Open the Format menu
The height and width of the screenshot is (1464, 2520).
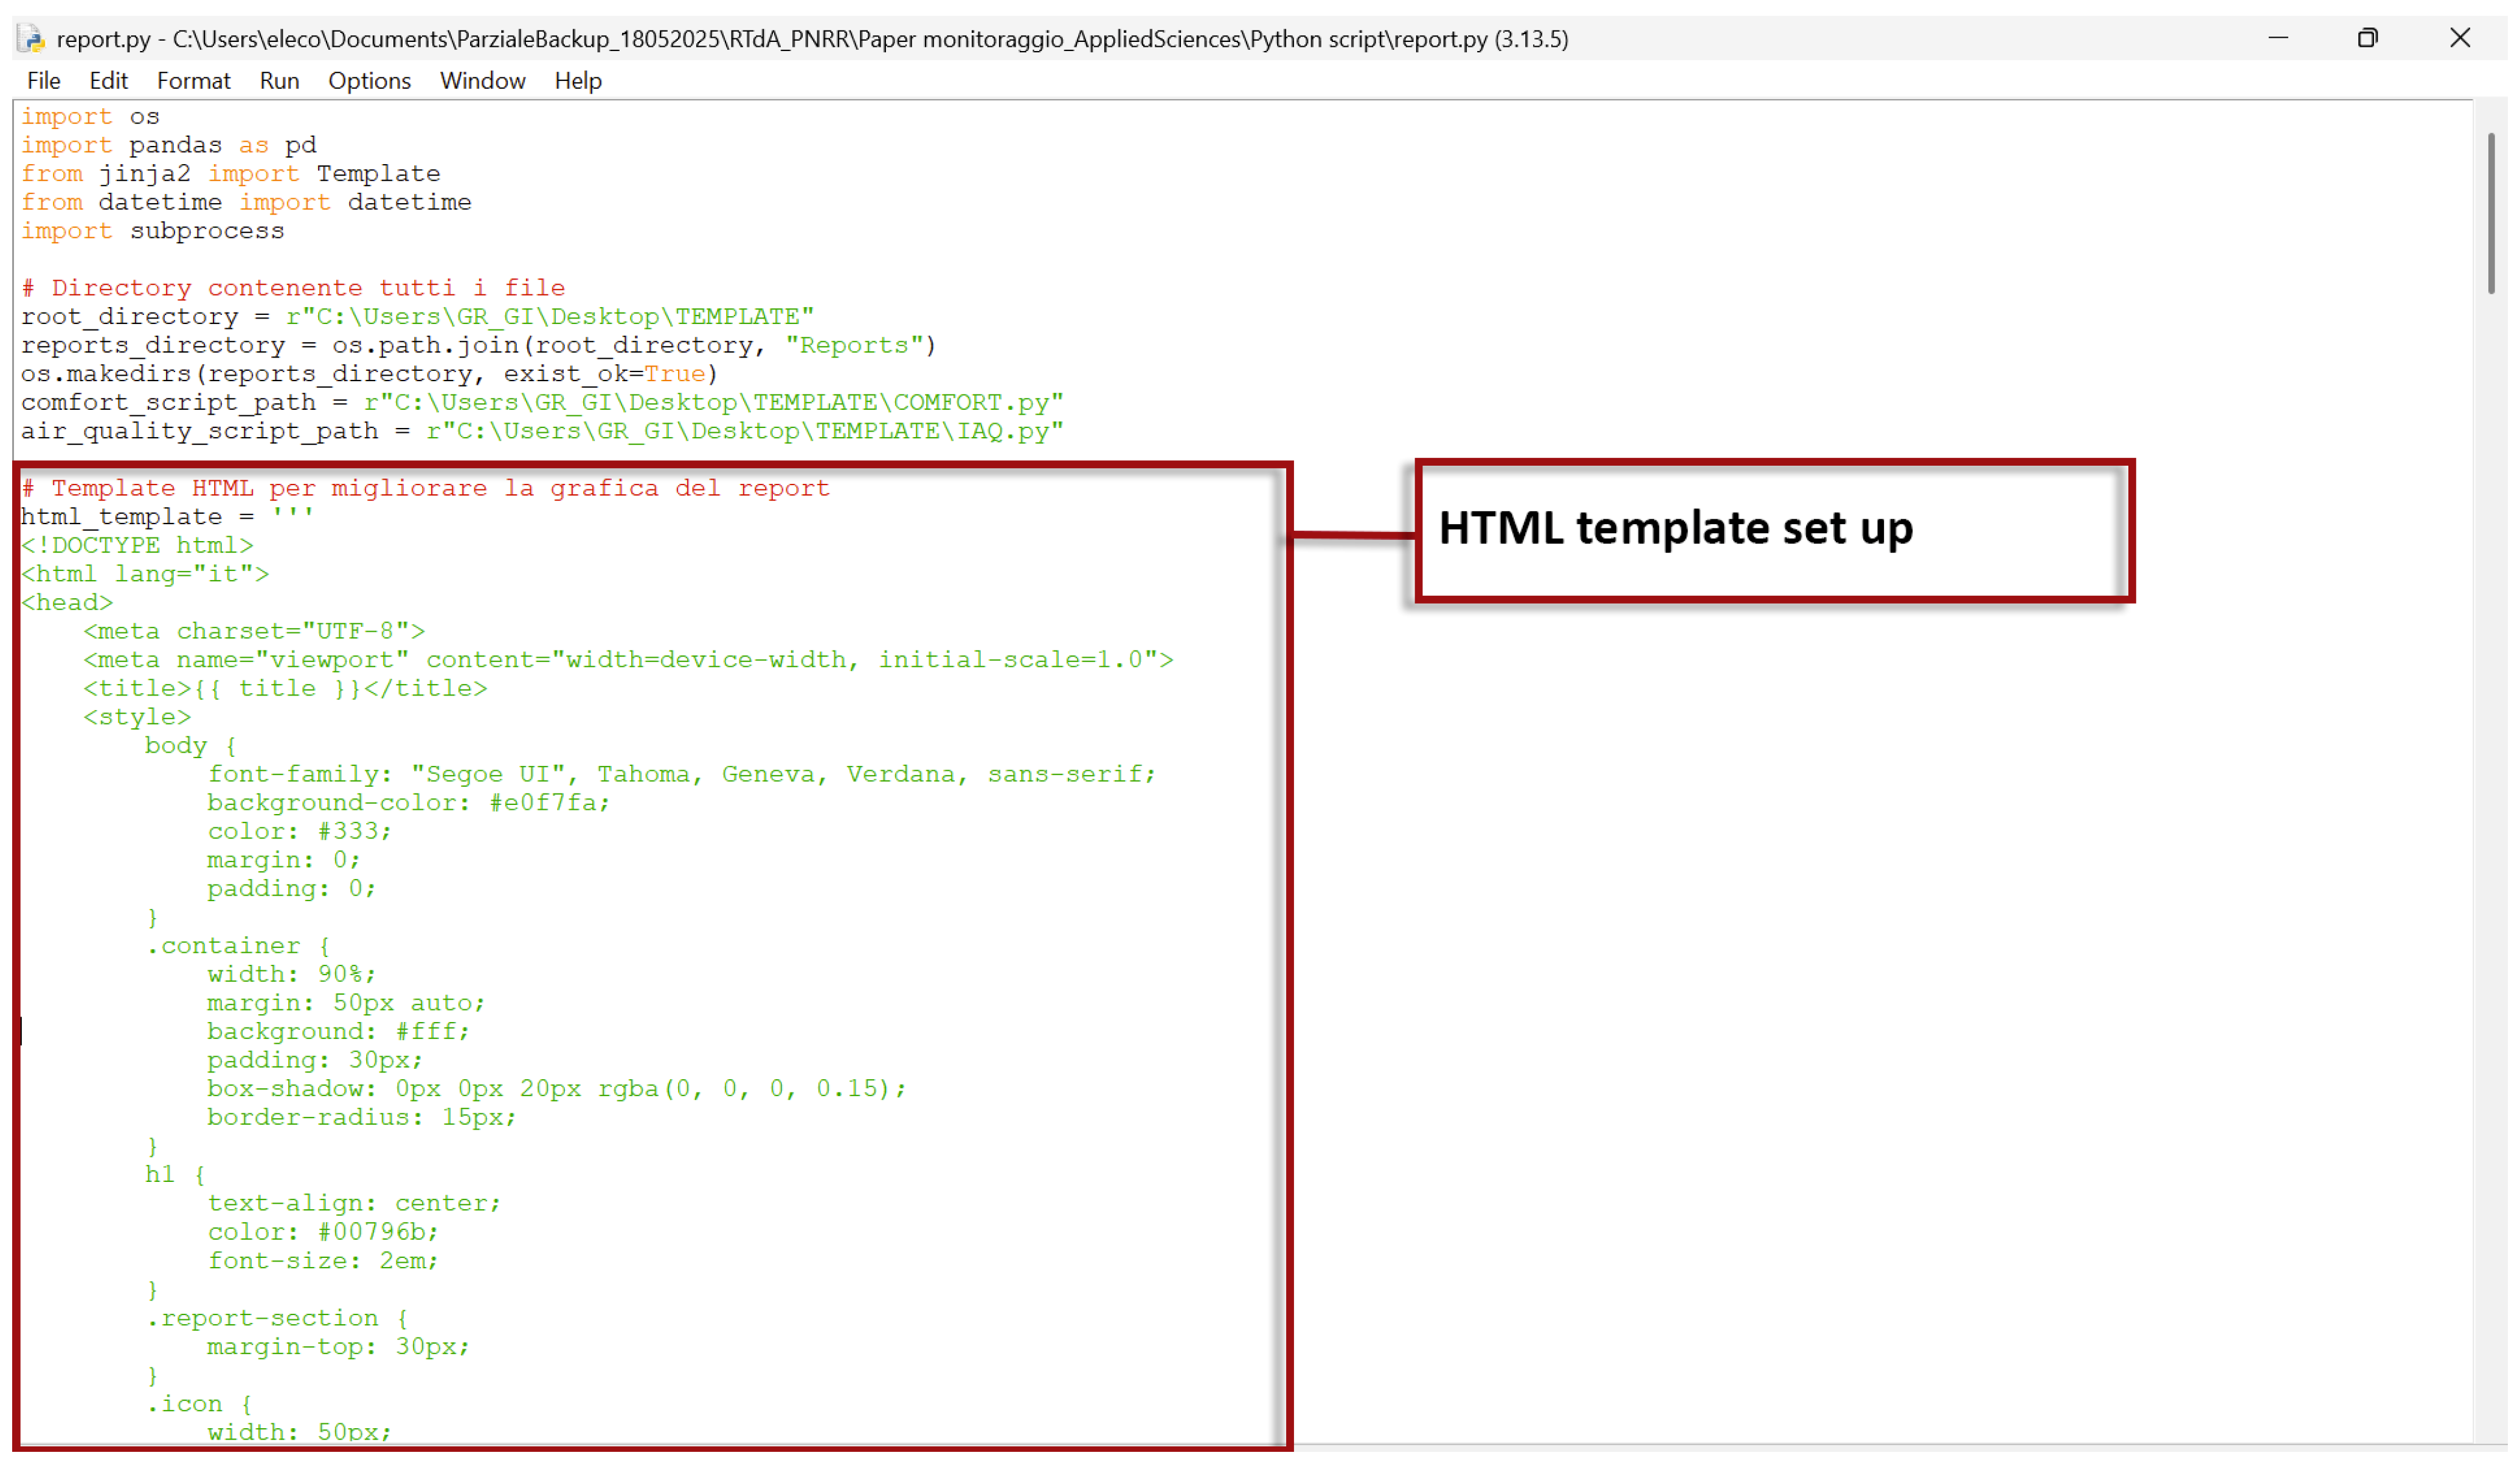(193, 81)
